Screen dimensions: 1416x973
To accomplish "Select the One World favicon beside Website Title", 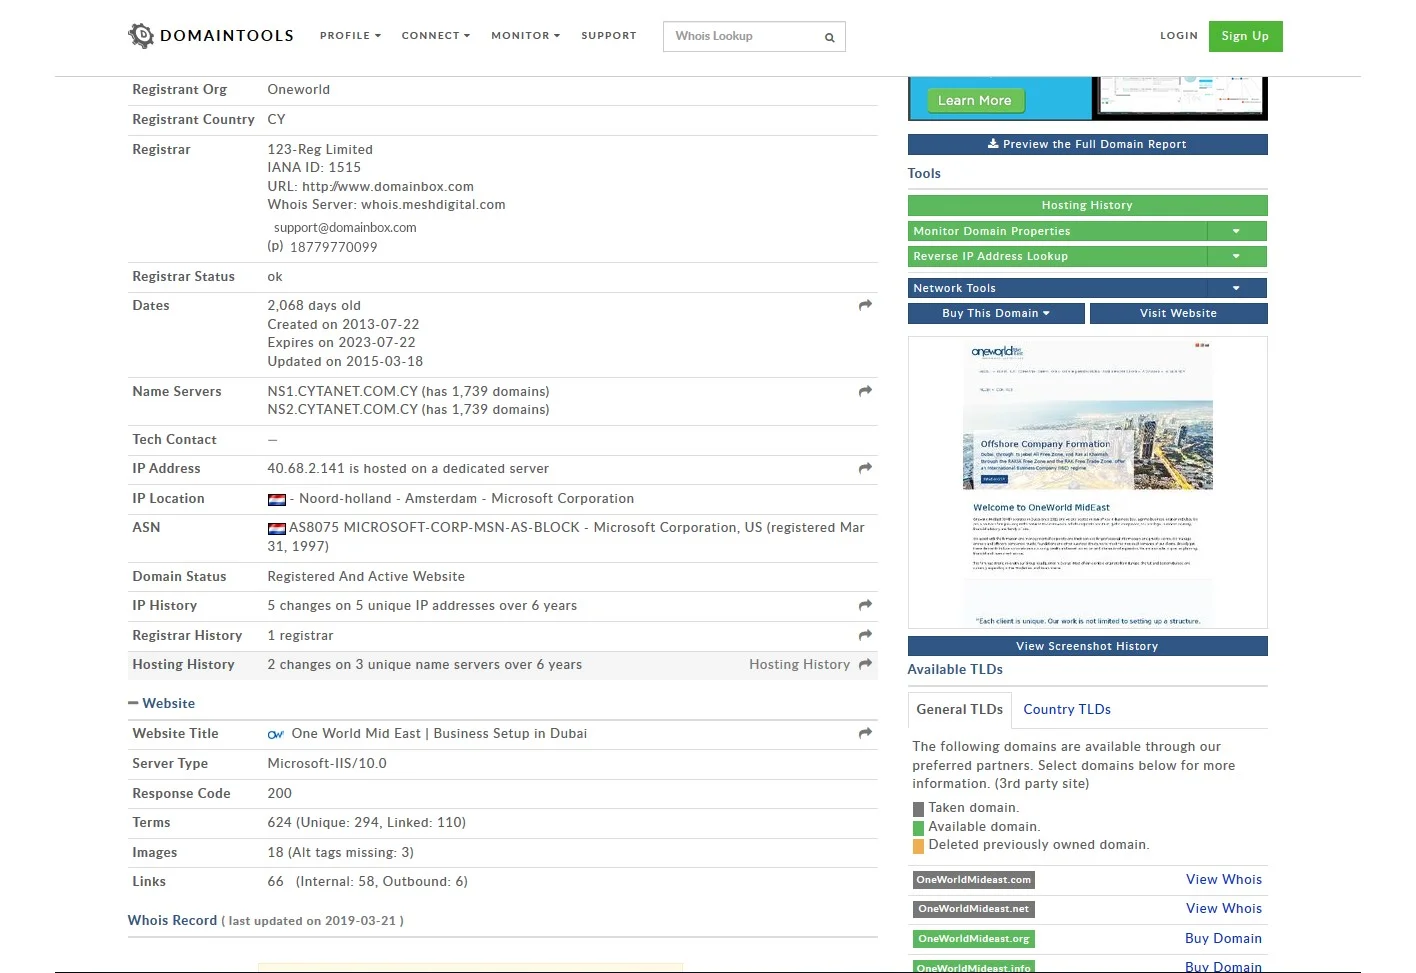I will (x=276, y=734).
